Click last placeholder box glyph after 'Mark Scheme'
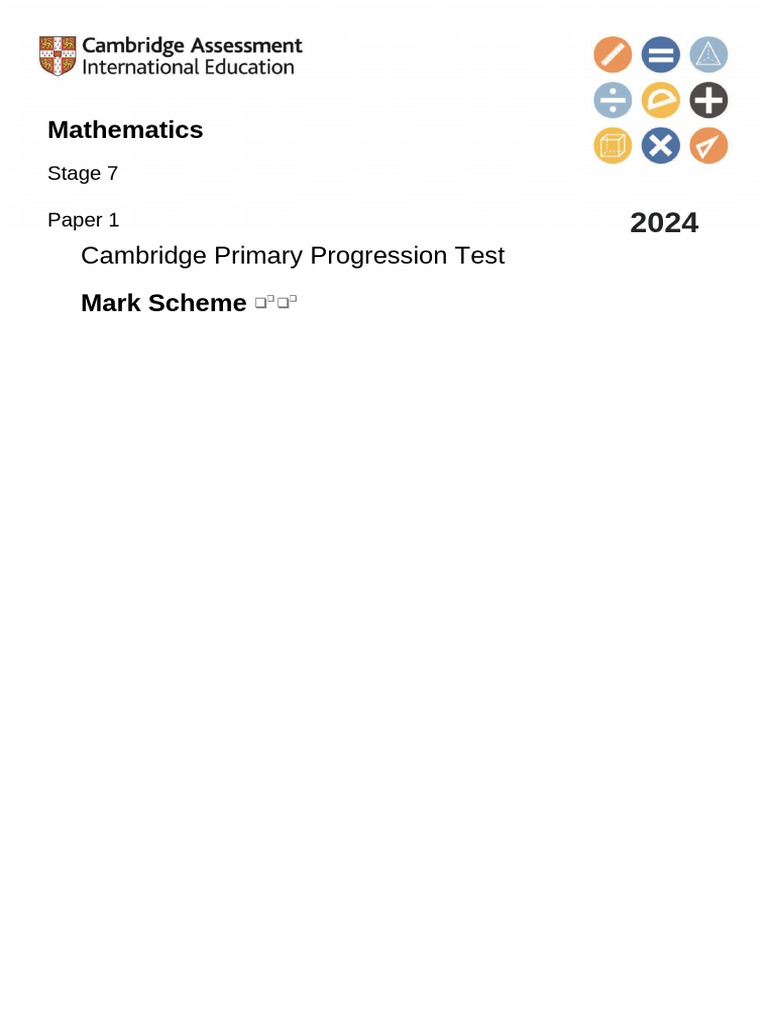 [x=293, y=300]
